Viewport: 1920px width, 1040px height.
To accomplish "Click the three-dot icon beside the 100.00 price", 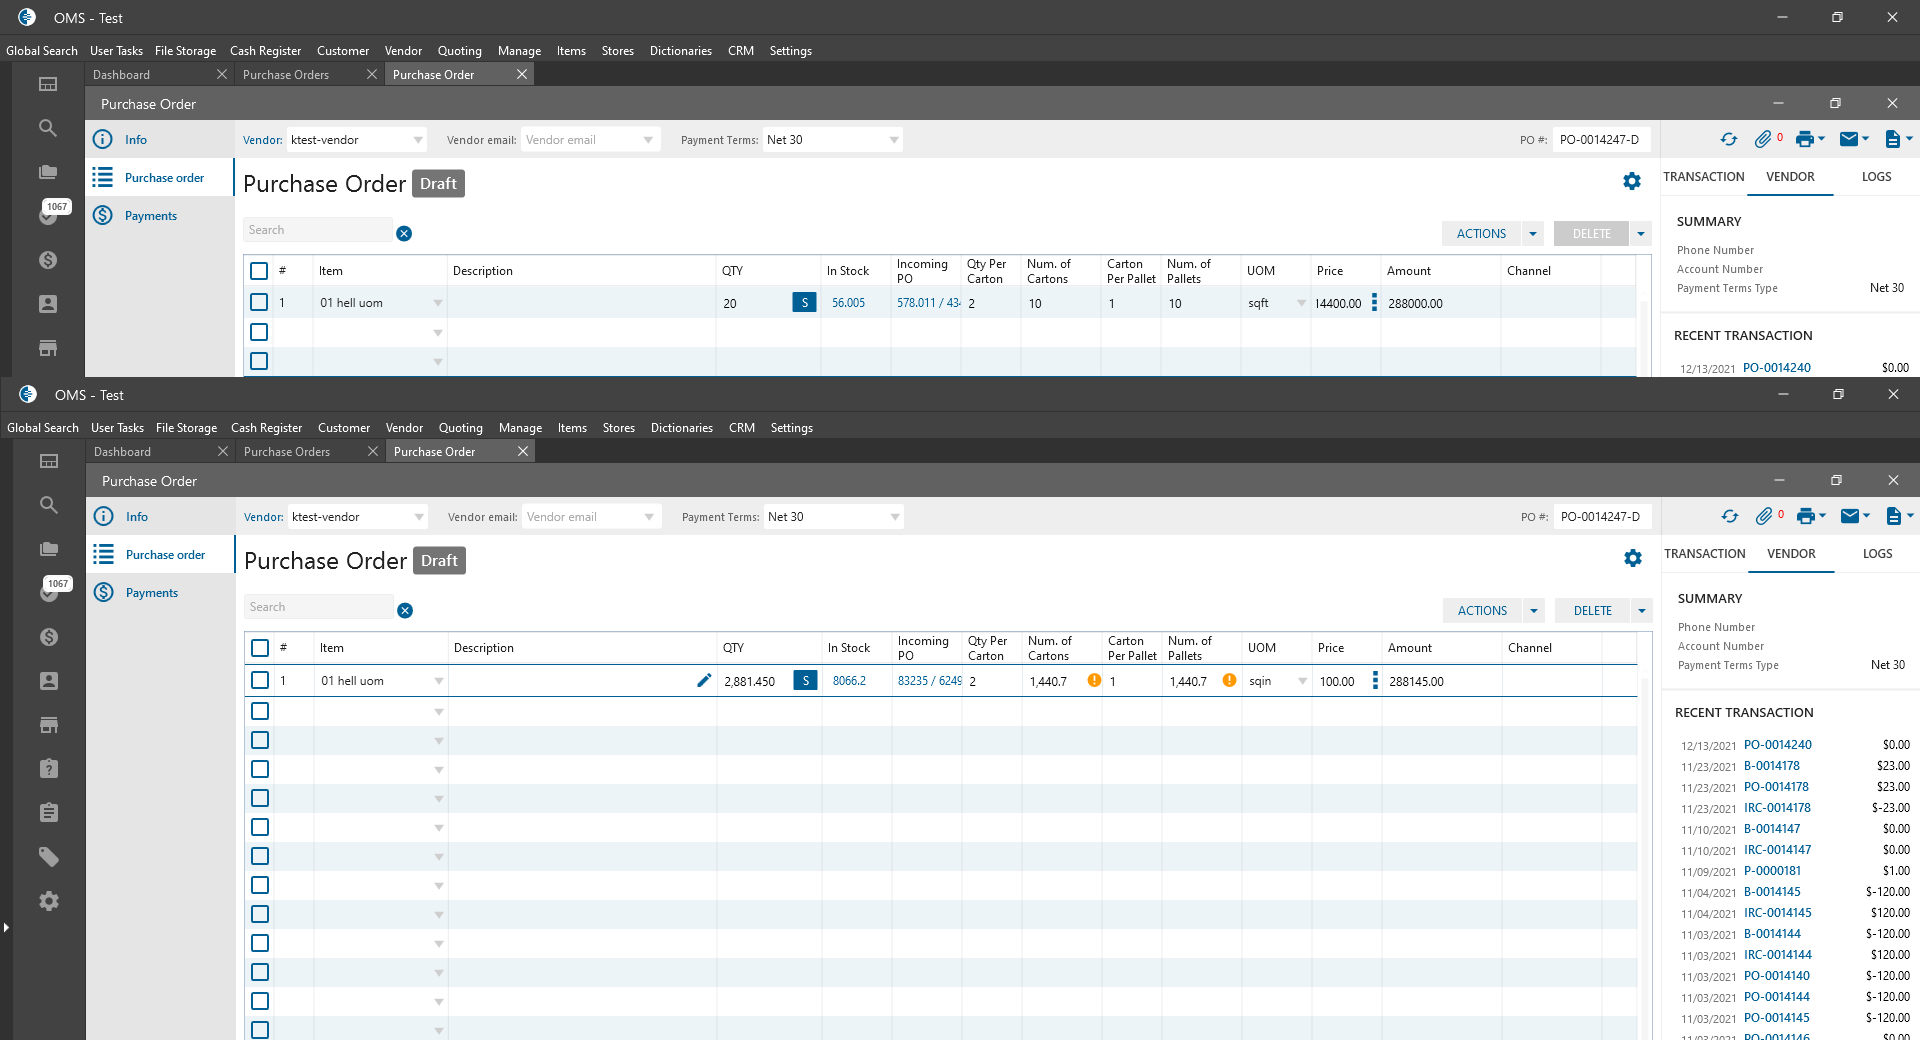I will tap(1375, 681).
